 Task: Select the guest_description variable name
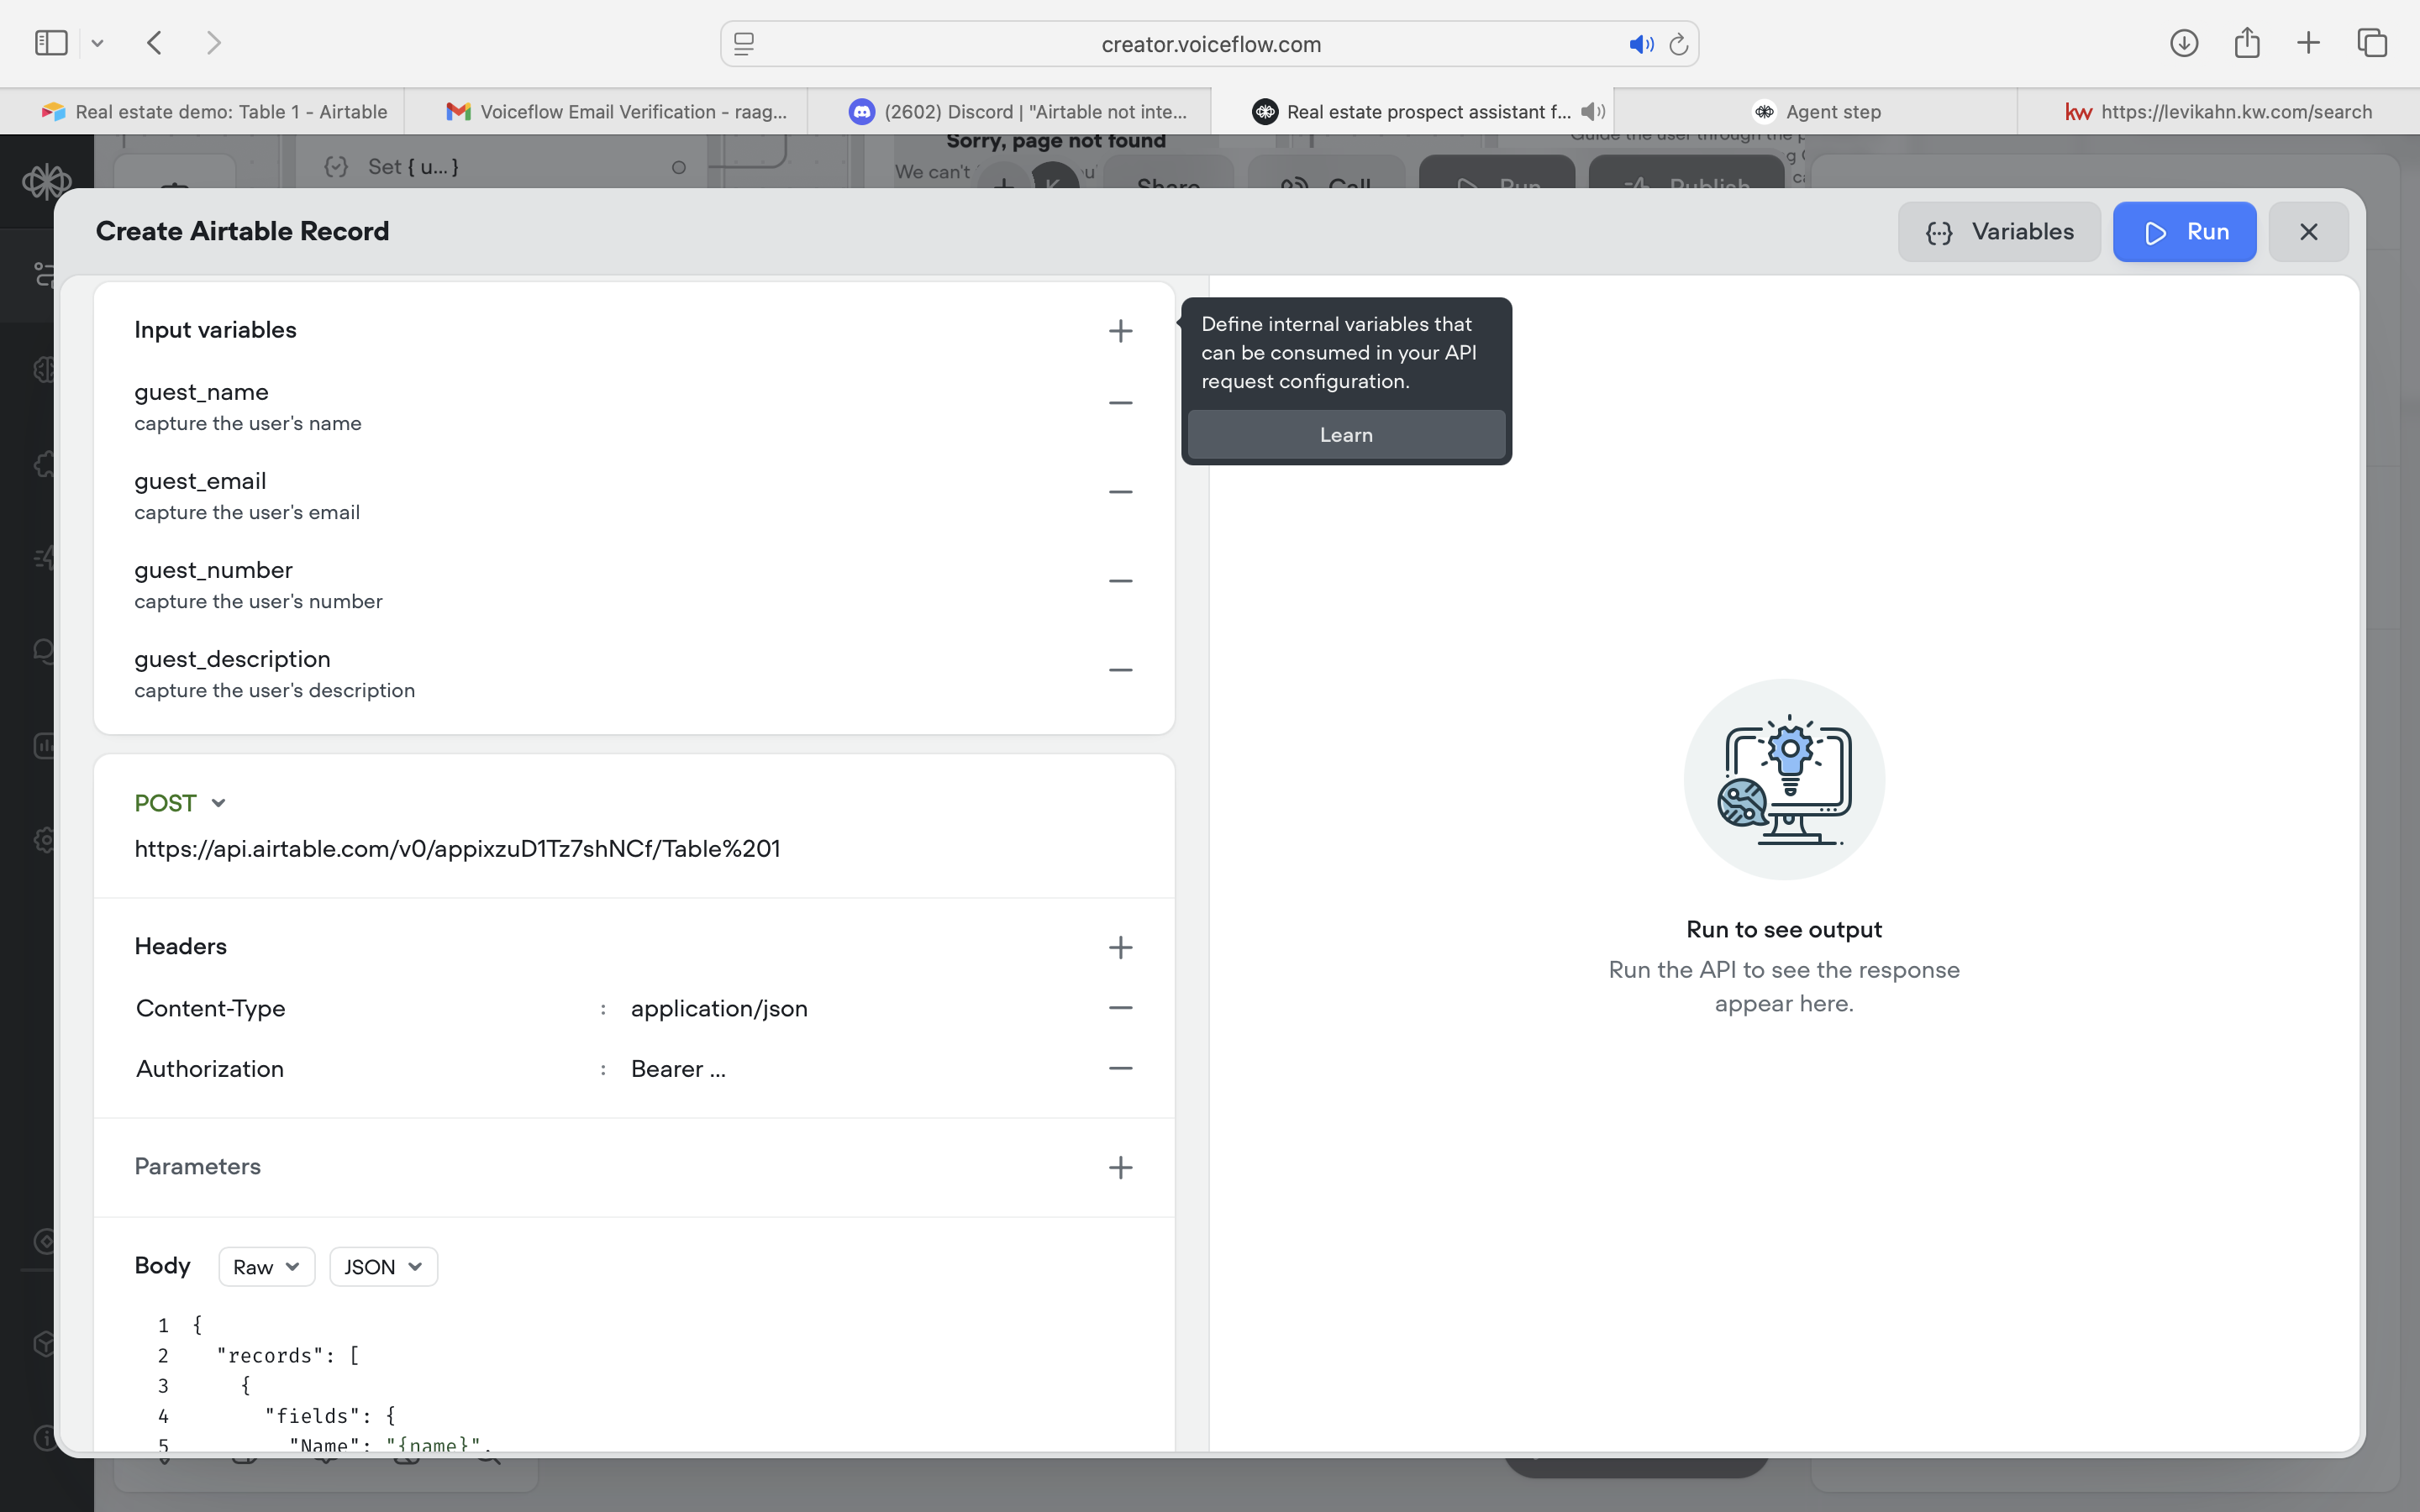(232, 659)
